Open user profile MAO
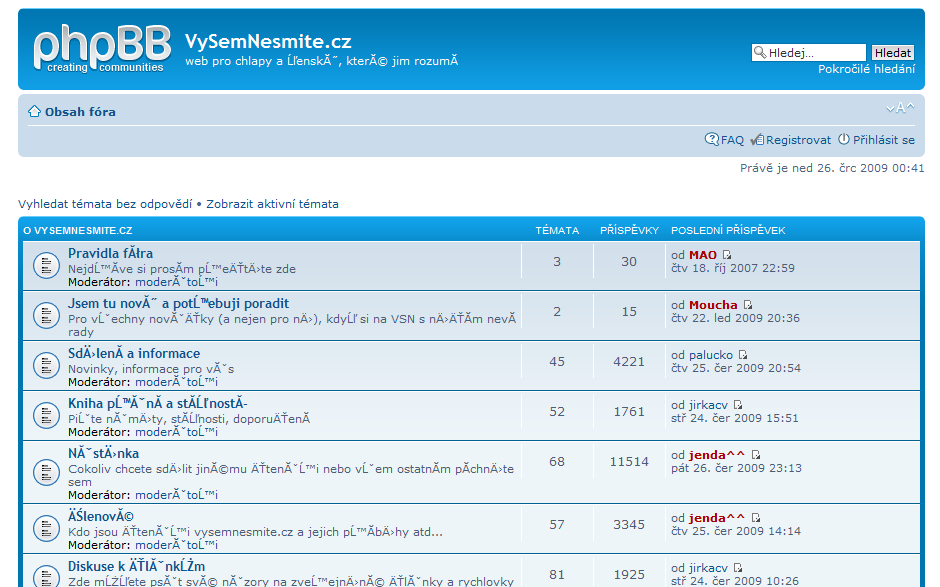This screenshot has width=940, height=587. pos(703,255)
